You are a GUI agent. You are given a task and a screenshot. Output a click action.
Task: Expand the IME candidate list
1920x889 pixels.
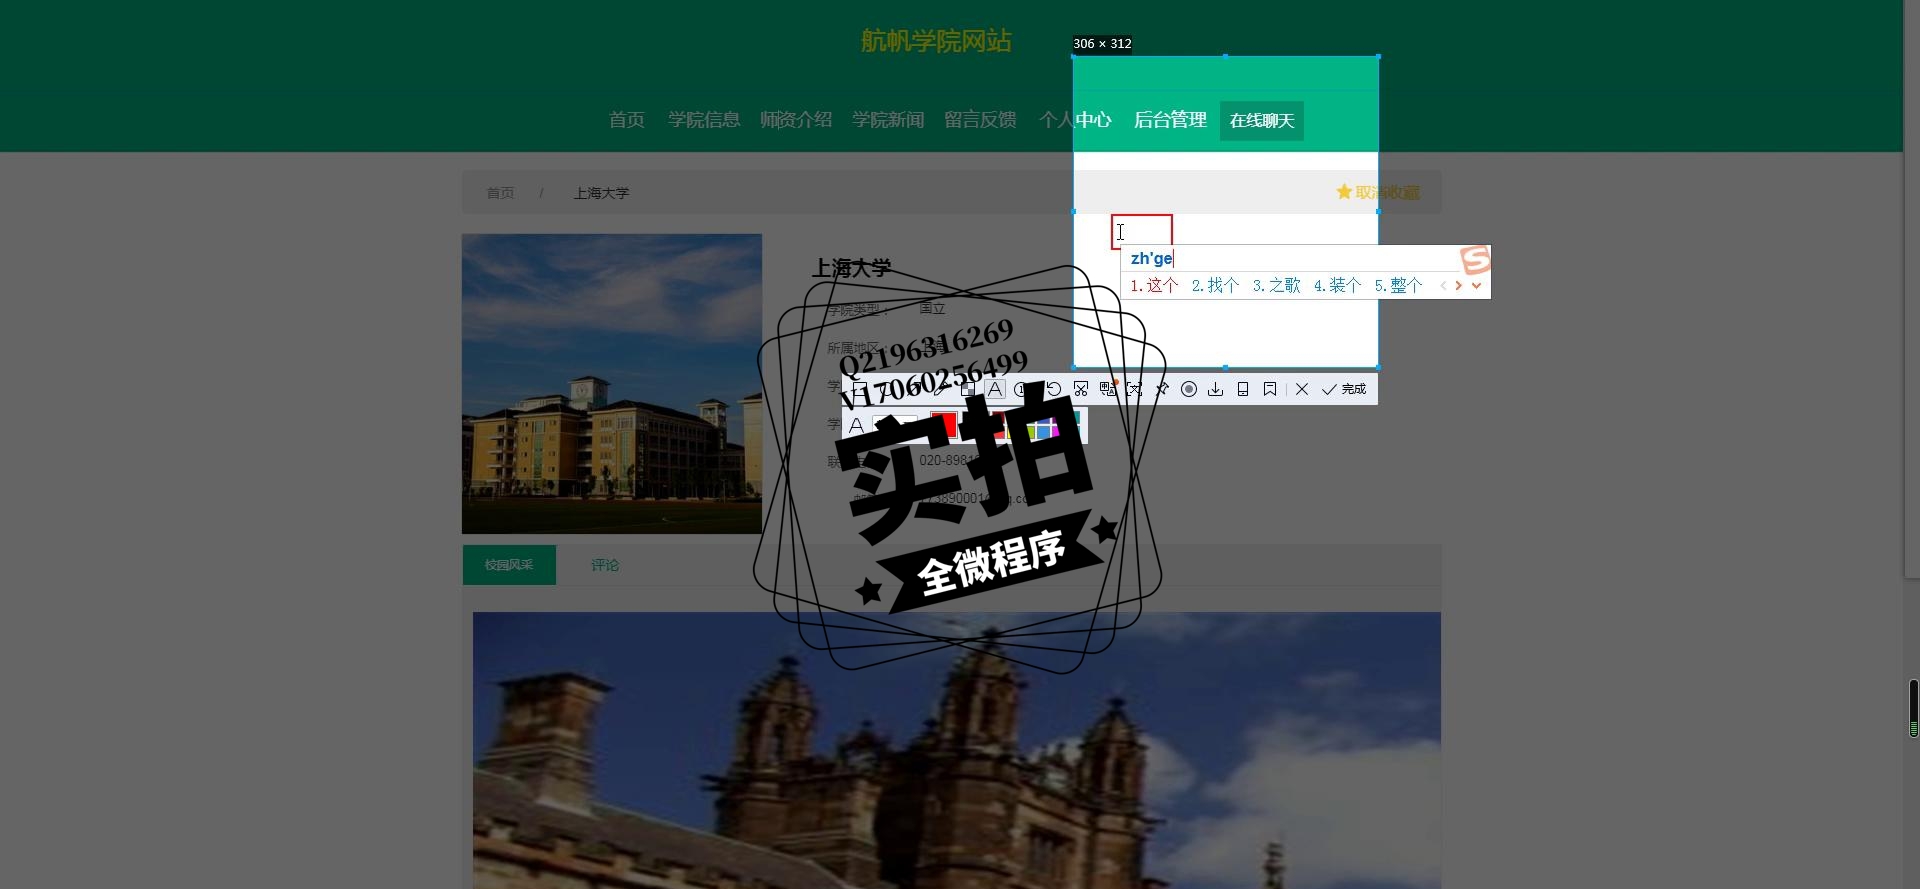pyautogui.click(x=1476, y=286)
